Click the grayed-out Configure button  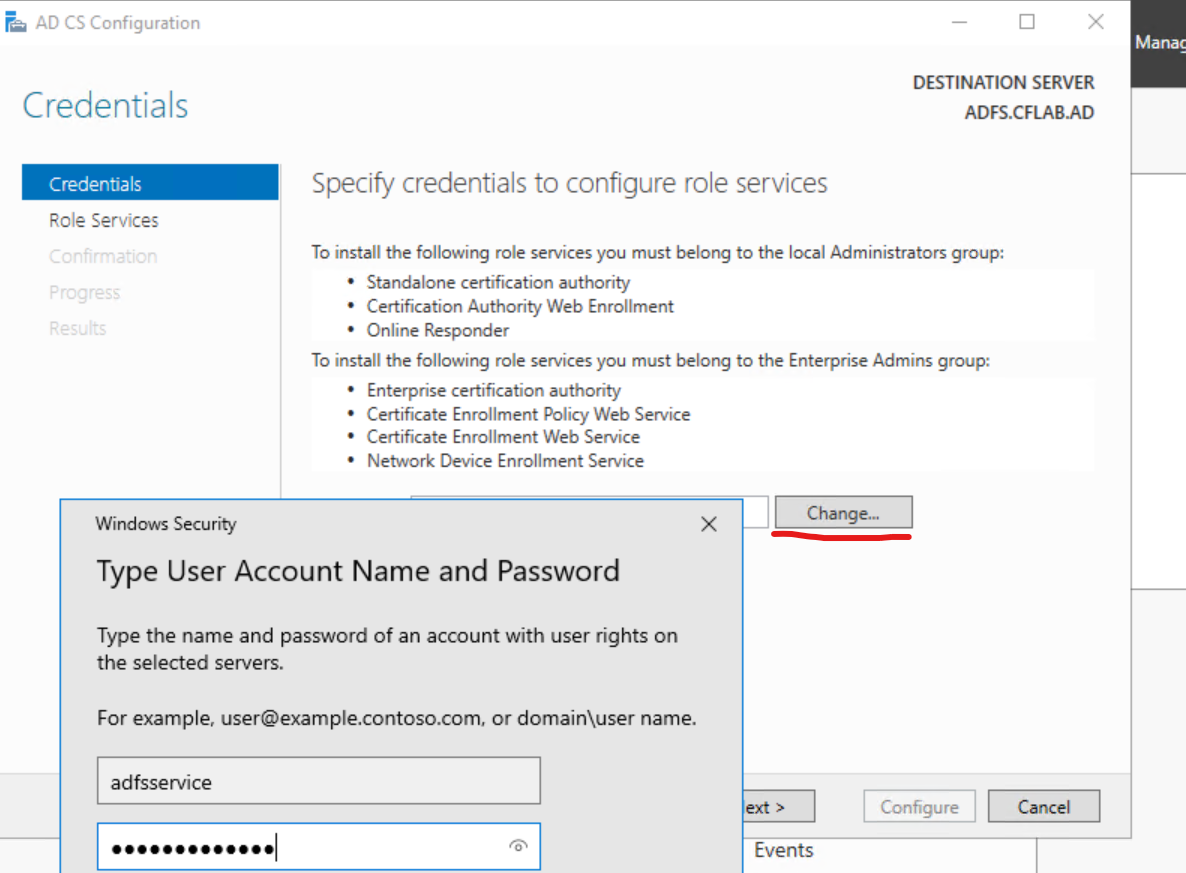pos(919,806)
